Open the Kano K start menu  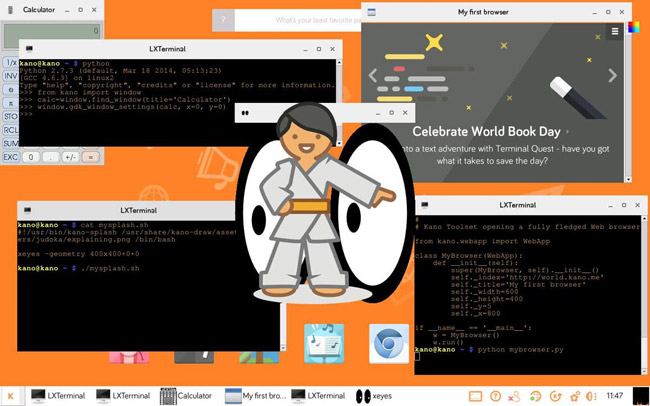[11, 396]
